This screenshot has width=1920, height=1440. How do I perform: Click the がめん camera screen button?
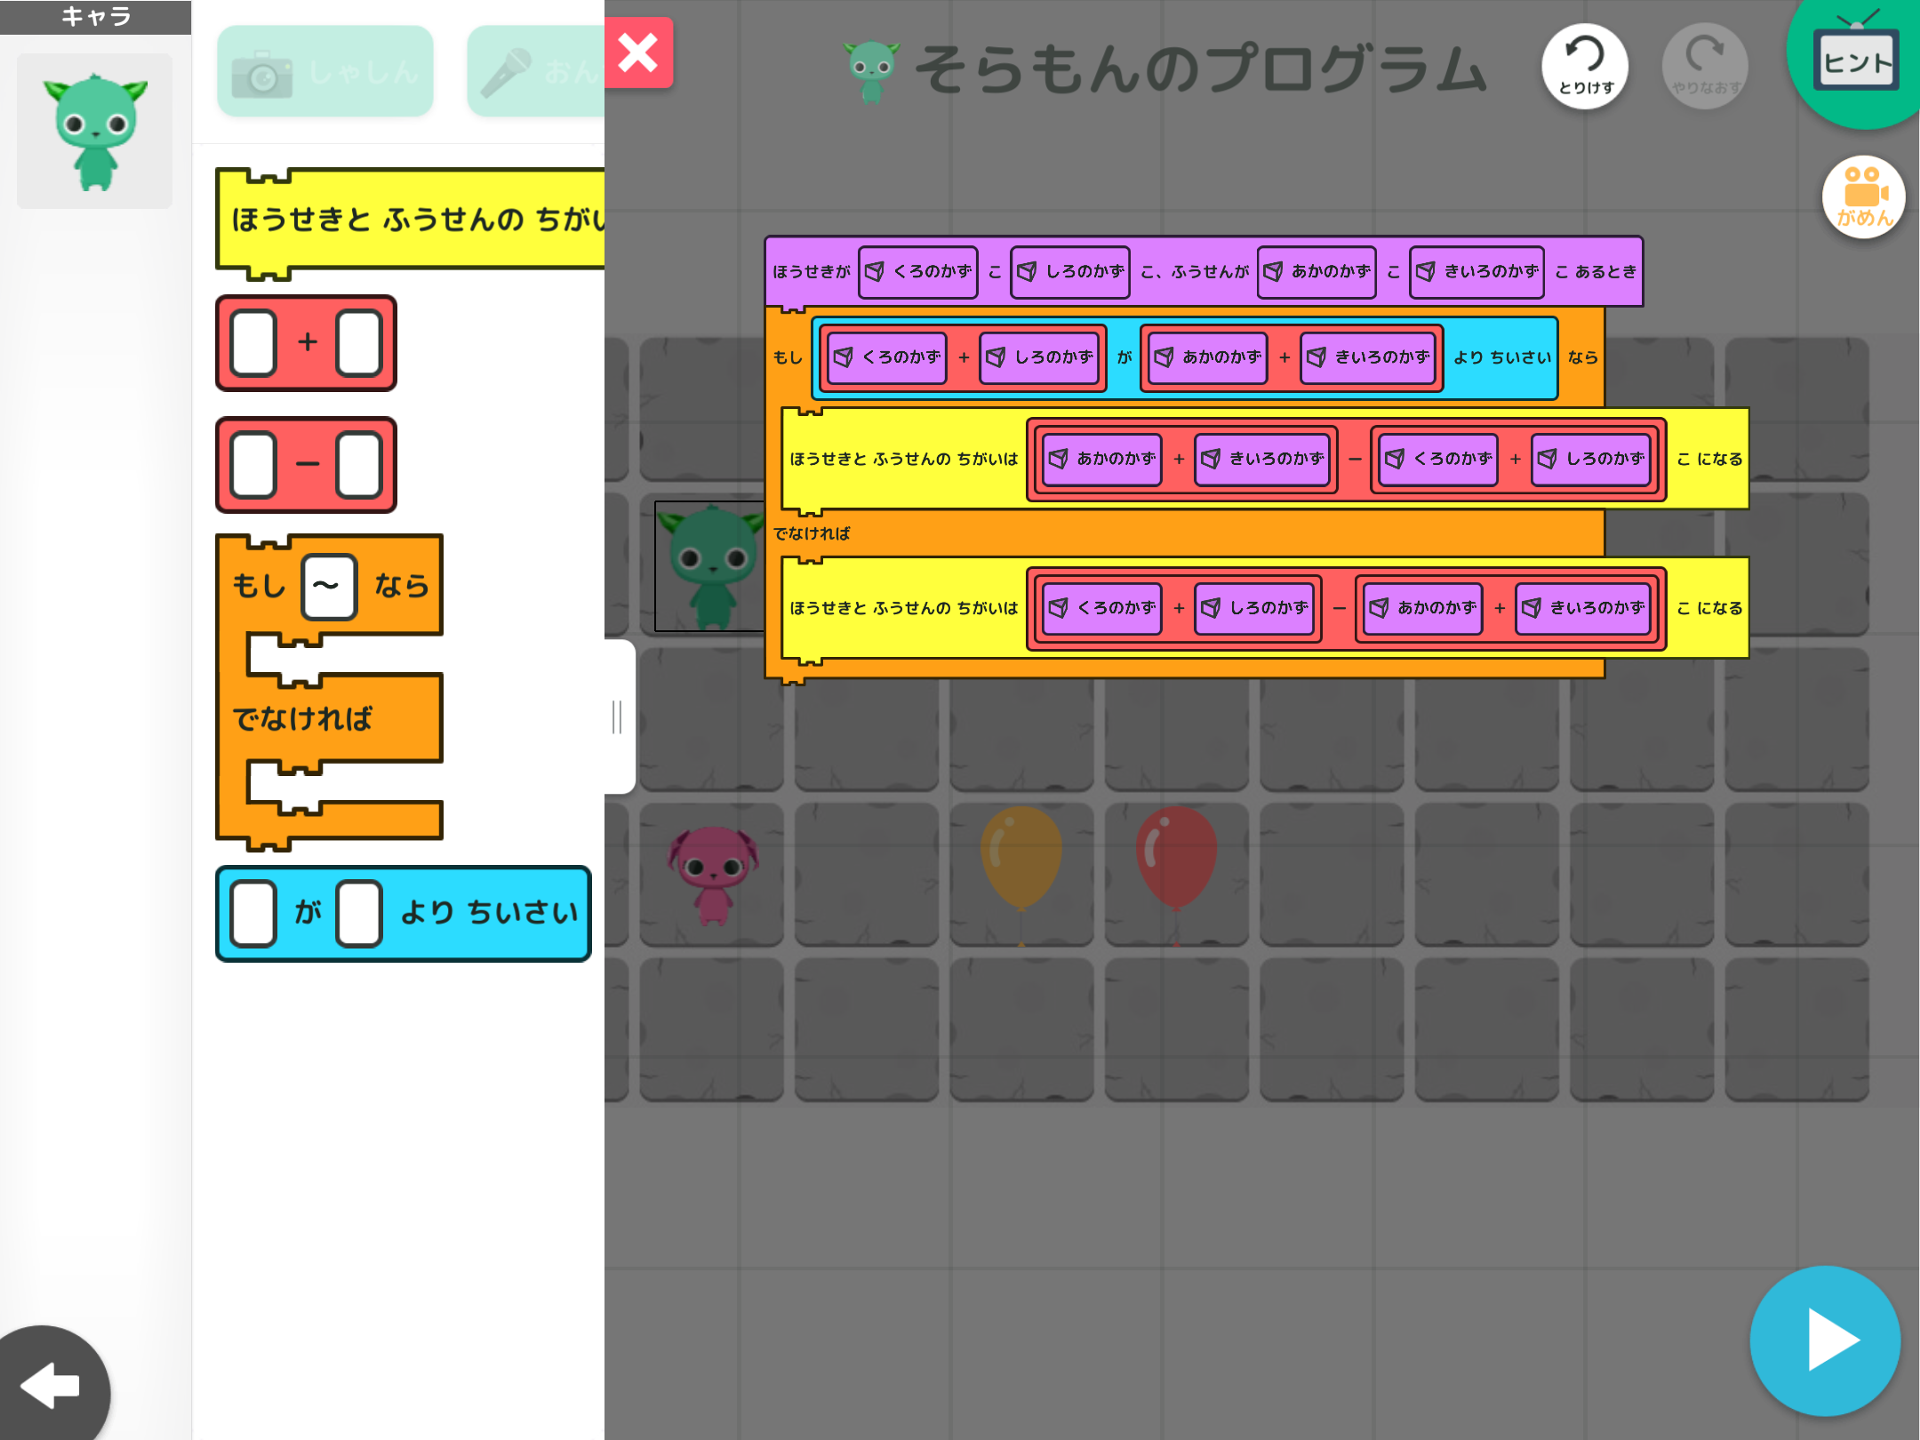tap(1863, 197)
